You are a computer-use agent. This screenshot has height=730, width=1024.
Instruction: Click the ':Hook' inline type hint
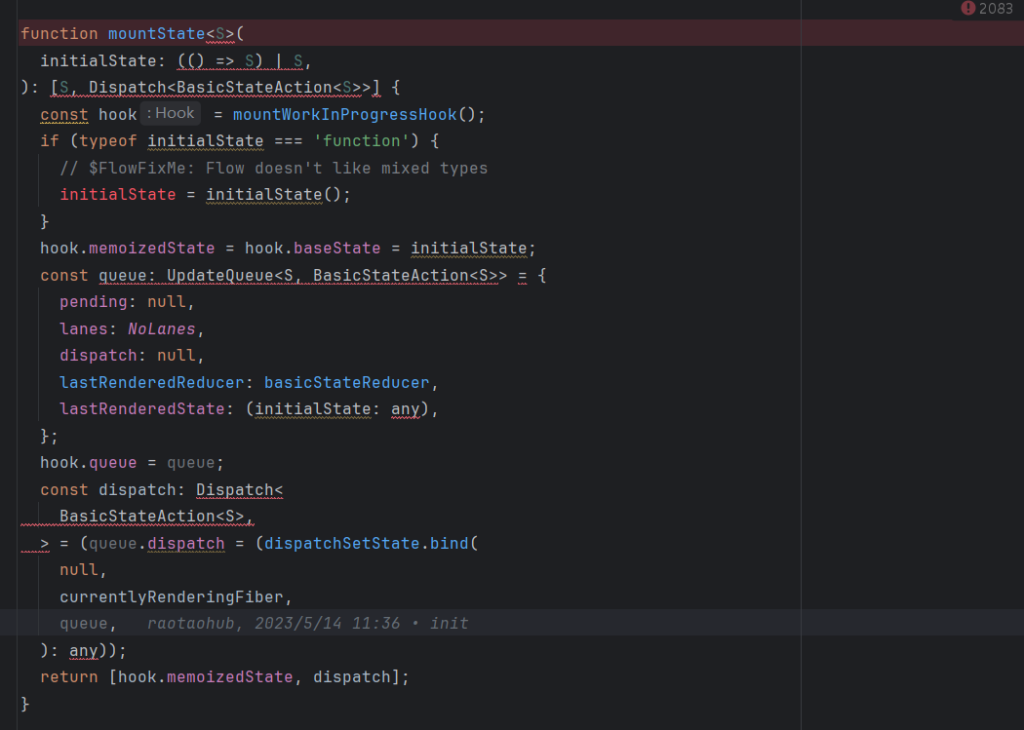pos(170,113)
